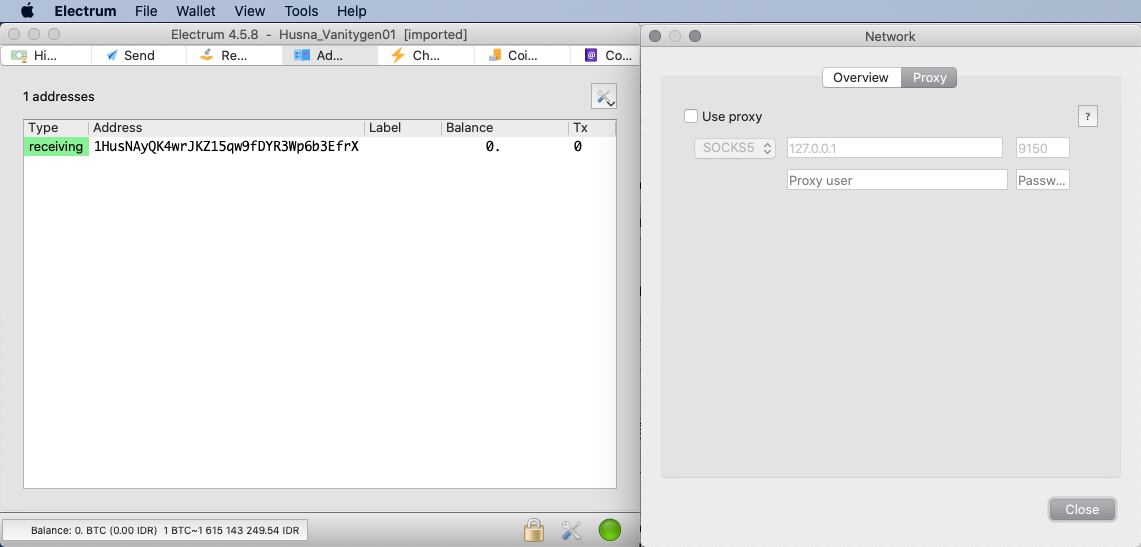Switch to the History tab
Image resolution: width=1141 pixels, height=547 pixels.
click(x=47, y=55)
